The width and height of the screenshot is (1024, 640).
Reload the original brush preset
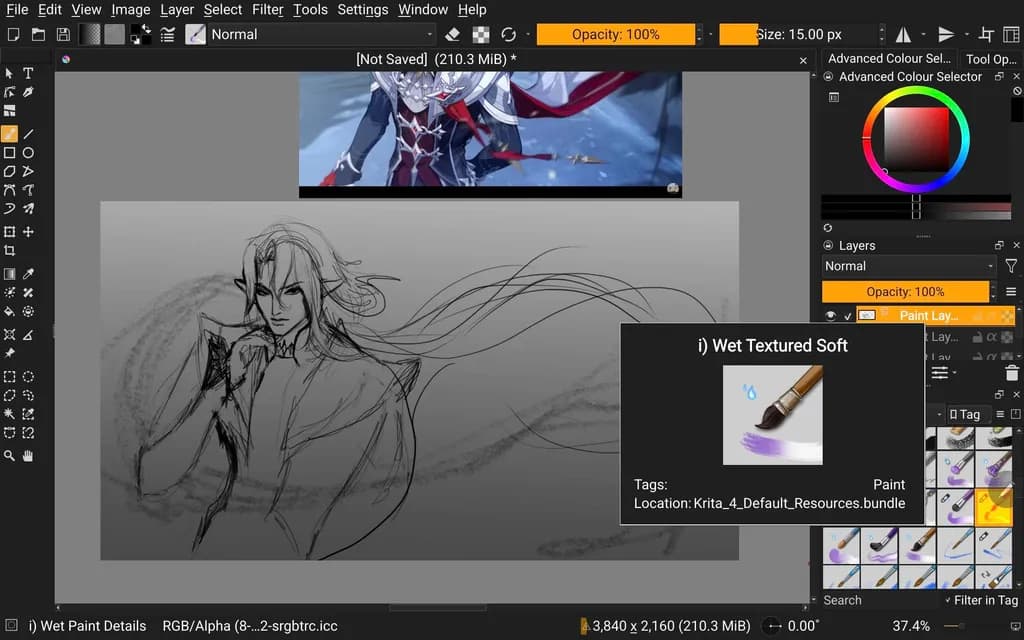pos(508,35)
